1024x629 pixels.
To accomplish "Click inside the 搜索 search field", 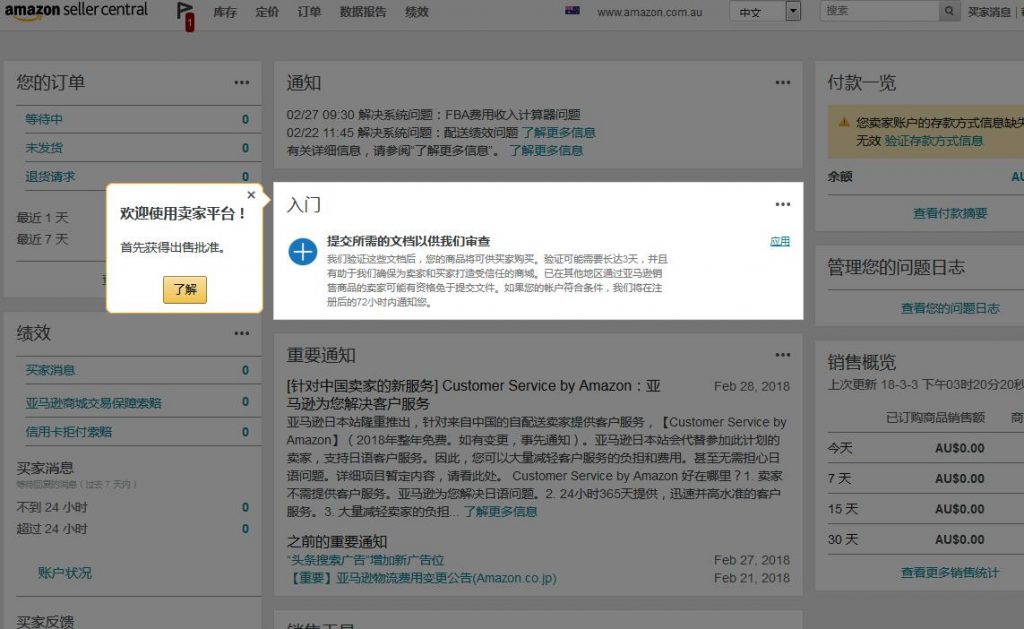I will click(x=879, y=11).
